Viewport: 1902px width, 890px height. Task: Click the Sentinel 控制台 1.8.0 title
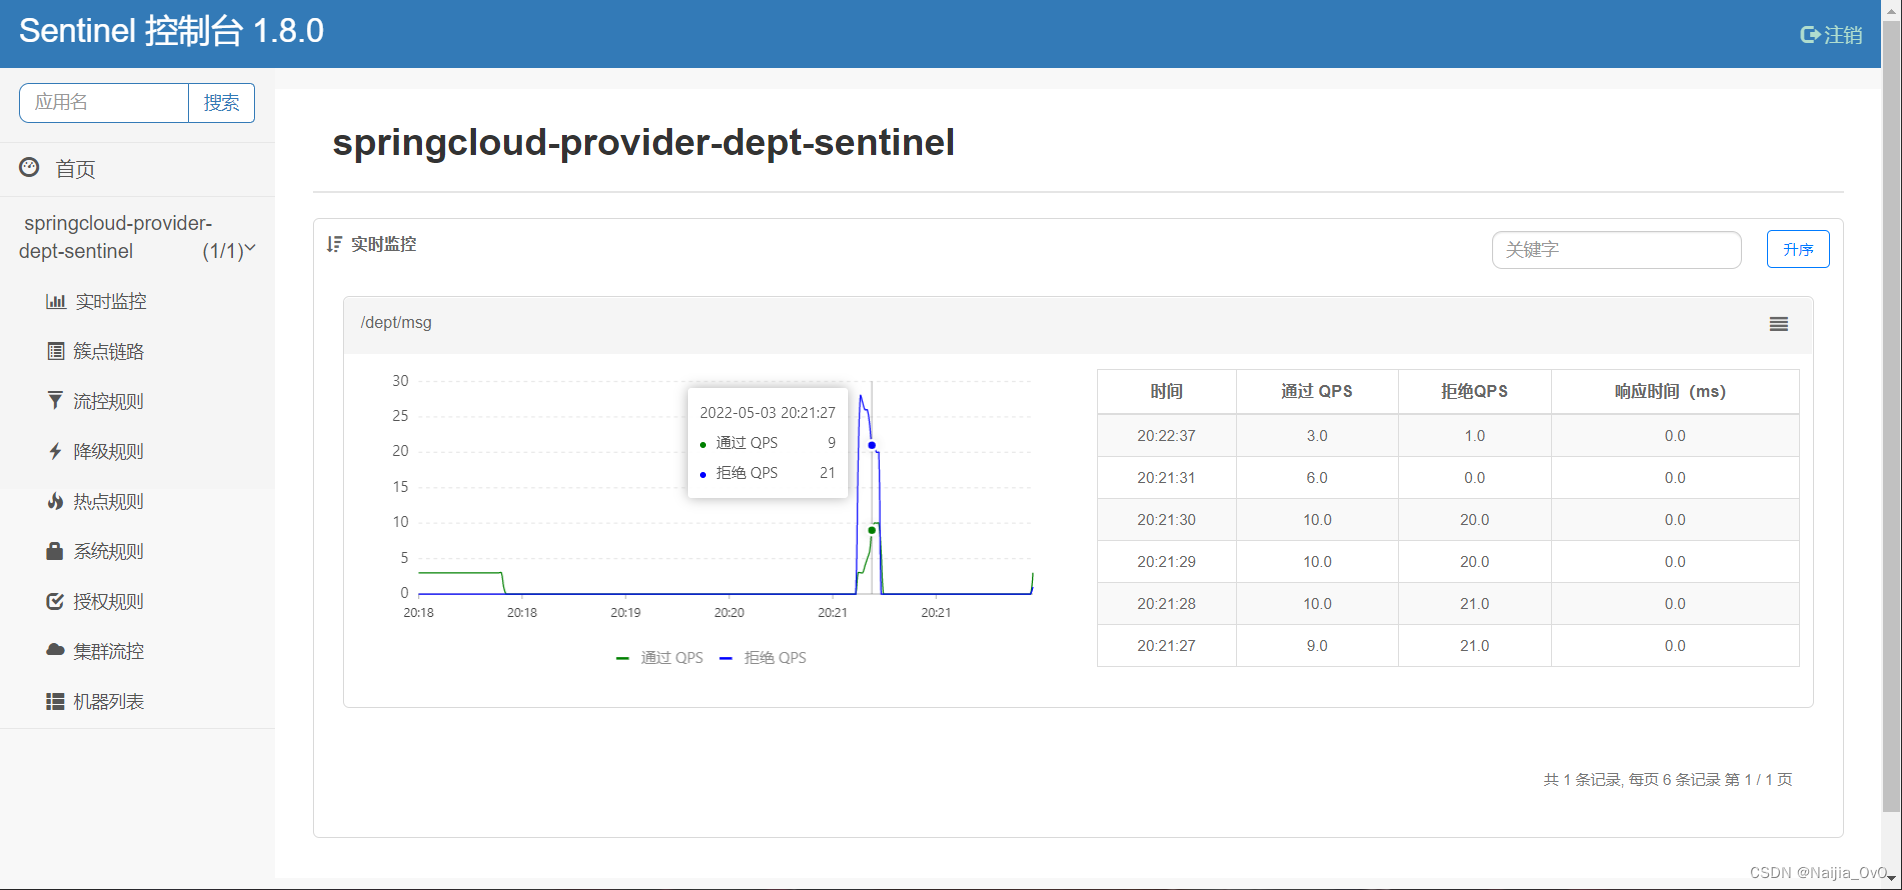click(x=171, y=31)
